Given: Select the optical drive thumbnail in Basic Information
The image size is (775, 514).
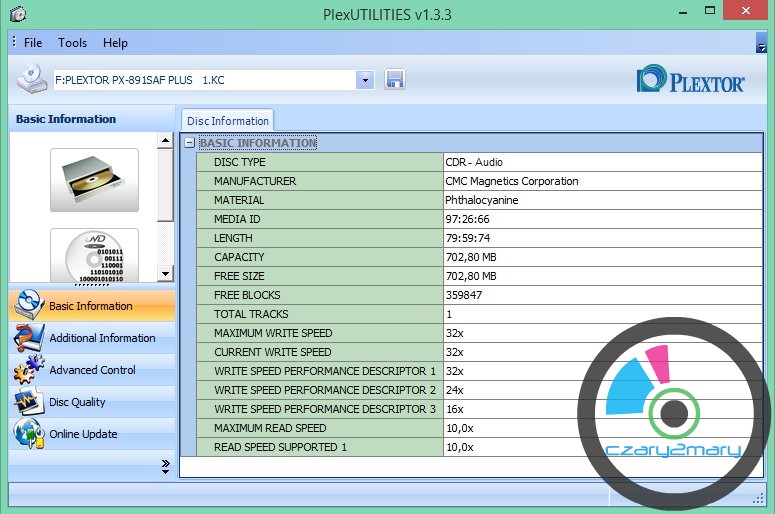Looking at the screenshot, I should coord(94,180).
